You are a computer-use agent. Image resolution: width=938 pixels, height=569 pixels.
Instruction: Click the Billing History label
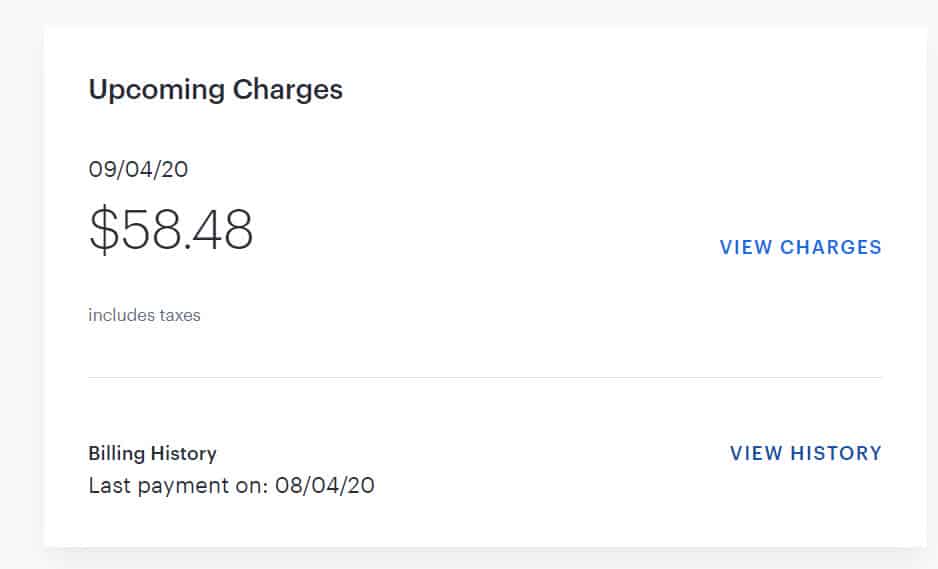tap(152, 453)
